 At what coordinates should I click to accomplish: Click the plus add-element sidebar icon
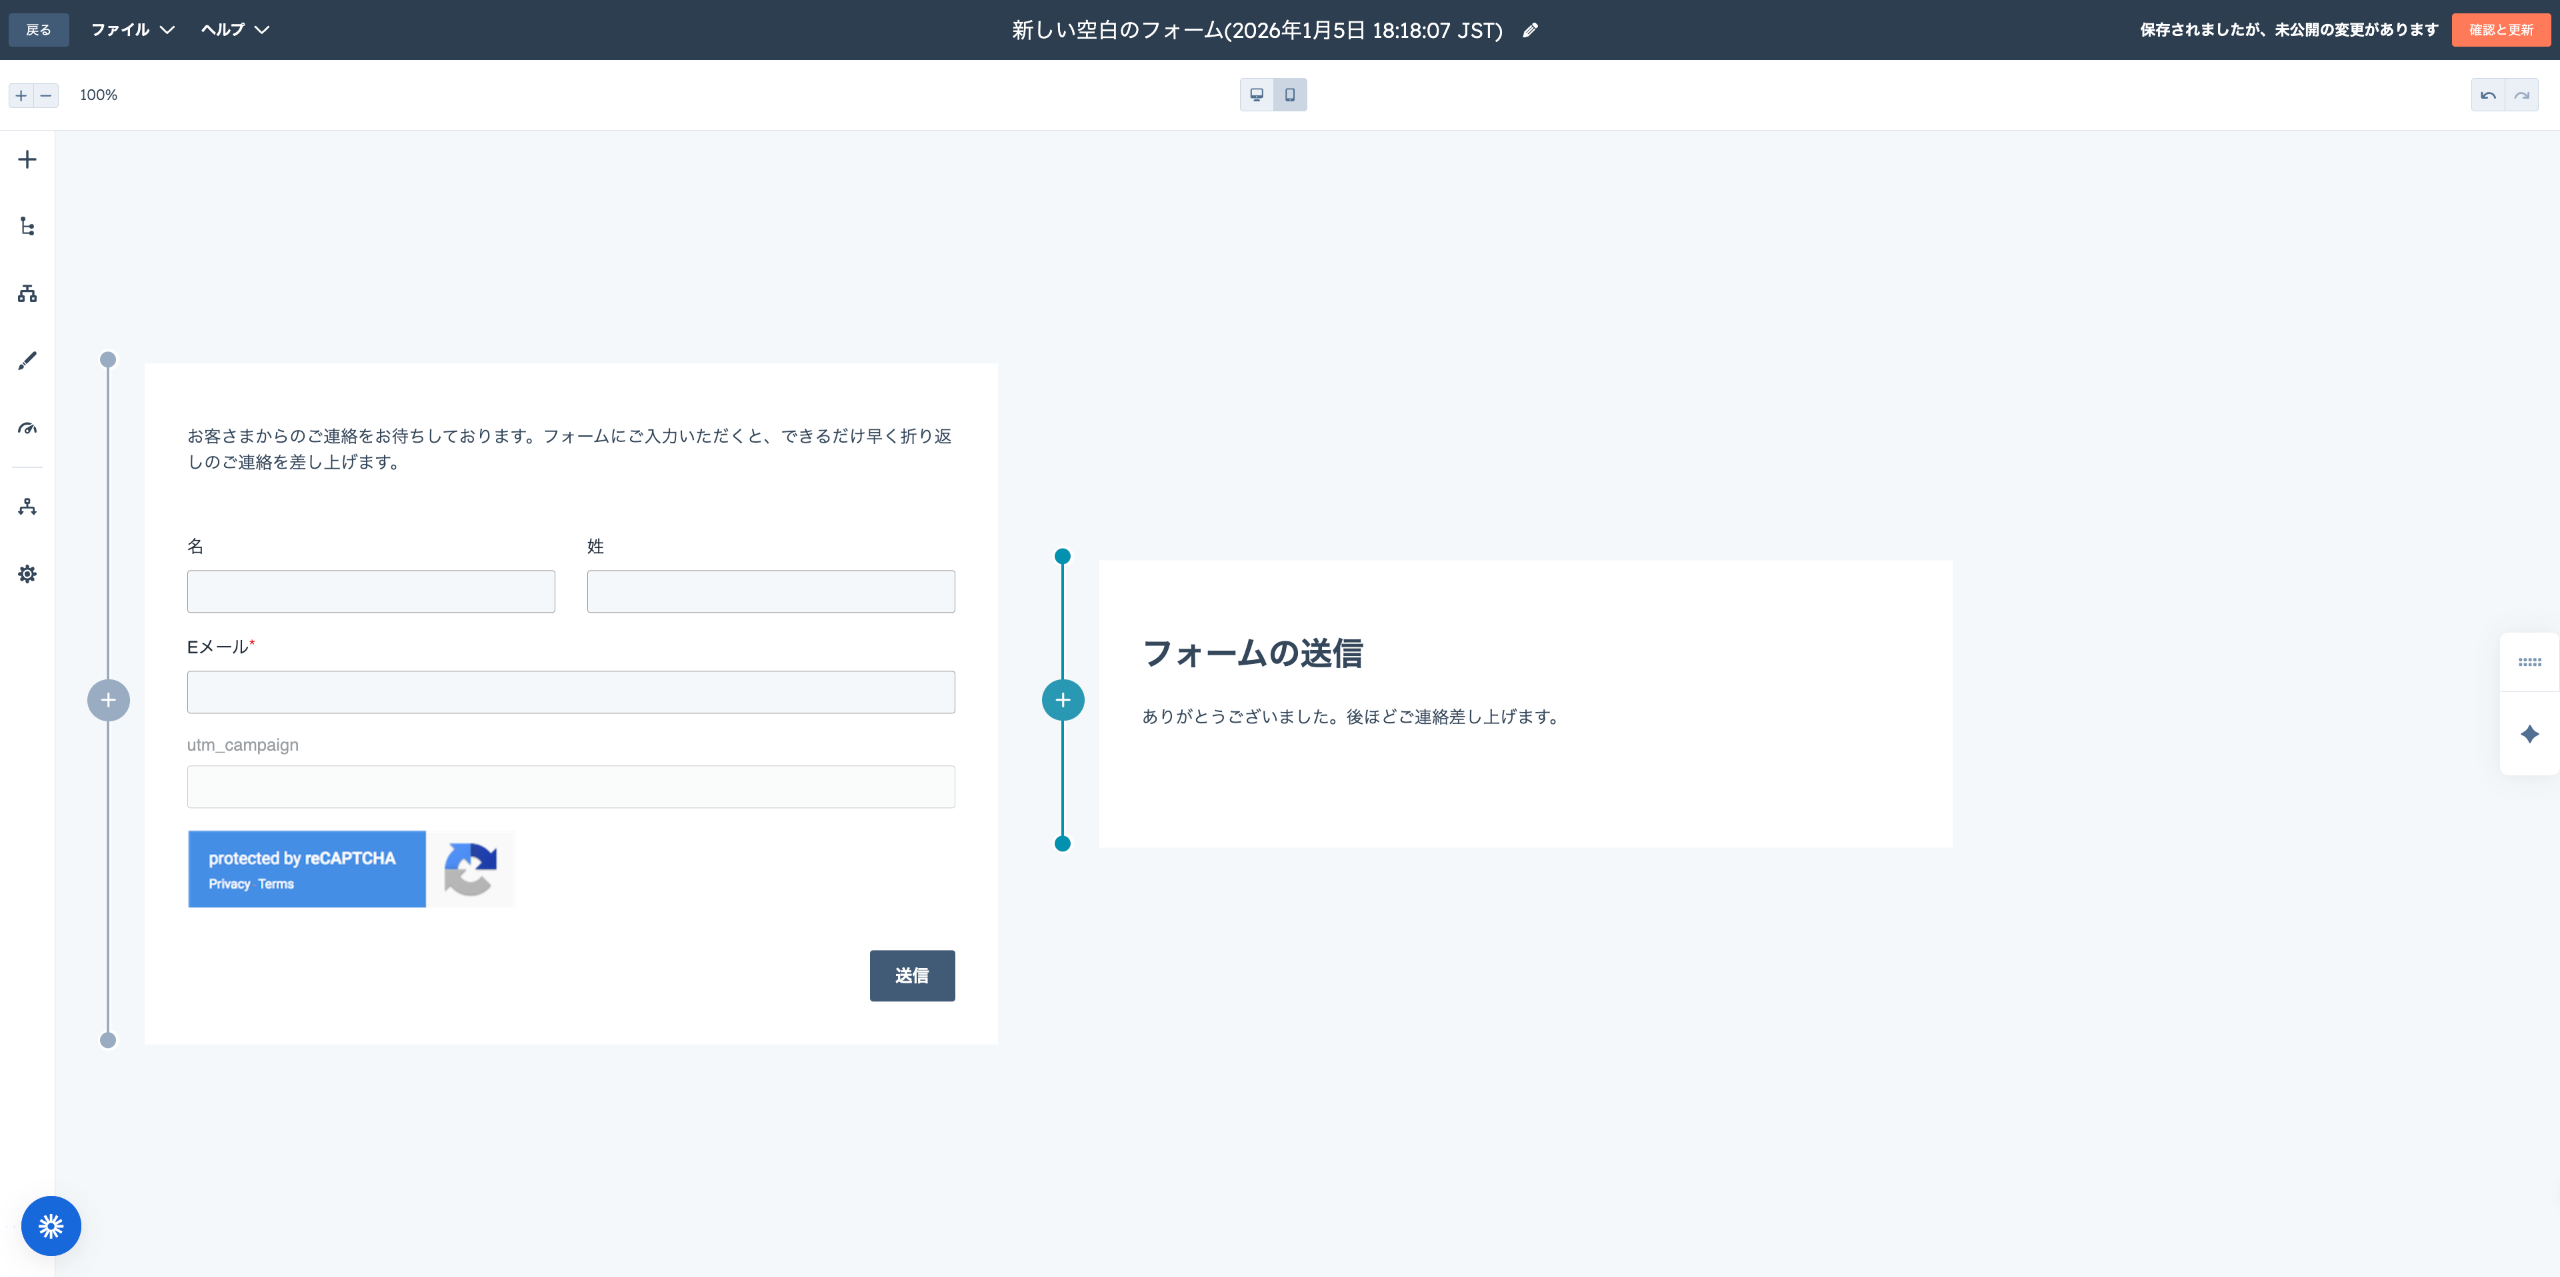click(x=27, y=160)
